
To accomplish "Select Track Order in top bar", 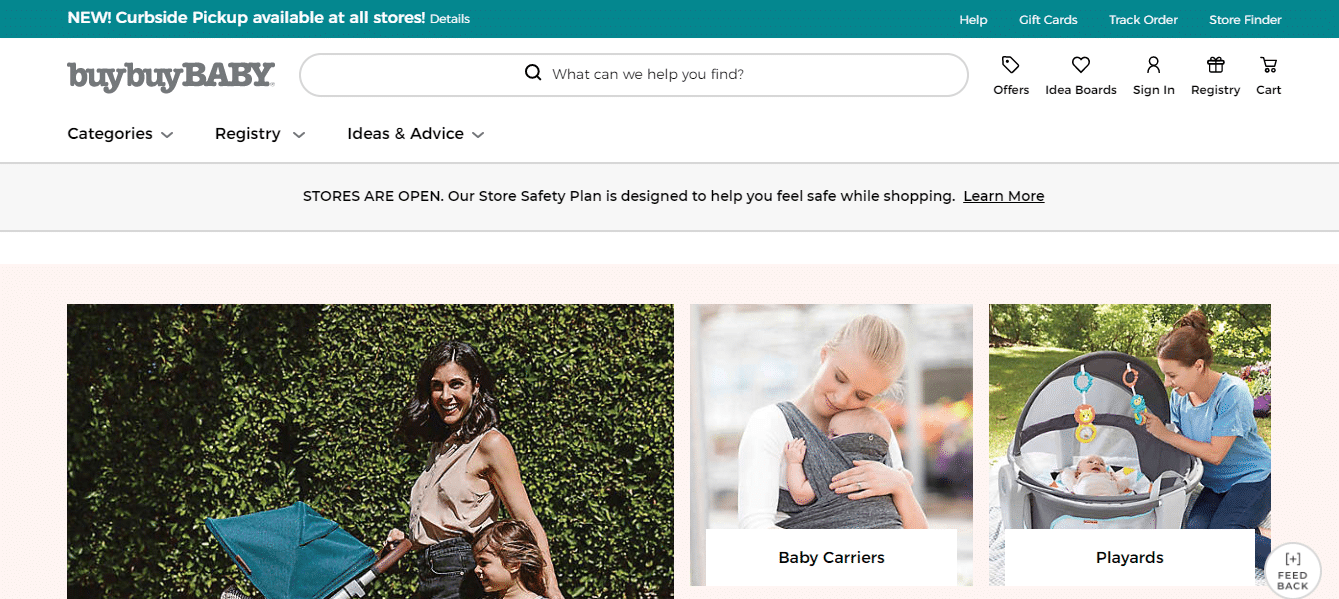I will (1143, 20).
